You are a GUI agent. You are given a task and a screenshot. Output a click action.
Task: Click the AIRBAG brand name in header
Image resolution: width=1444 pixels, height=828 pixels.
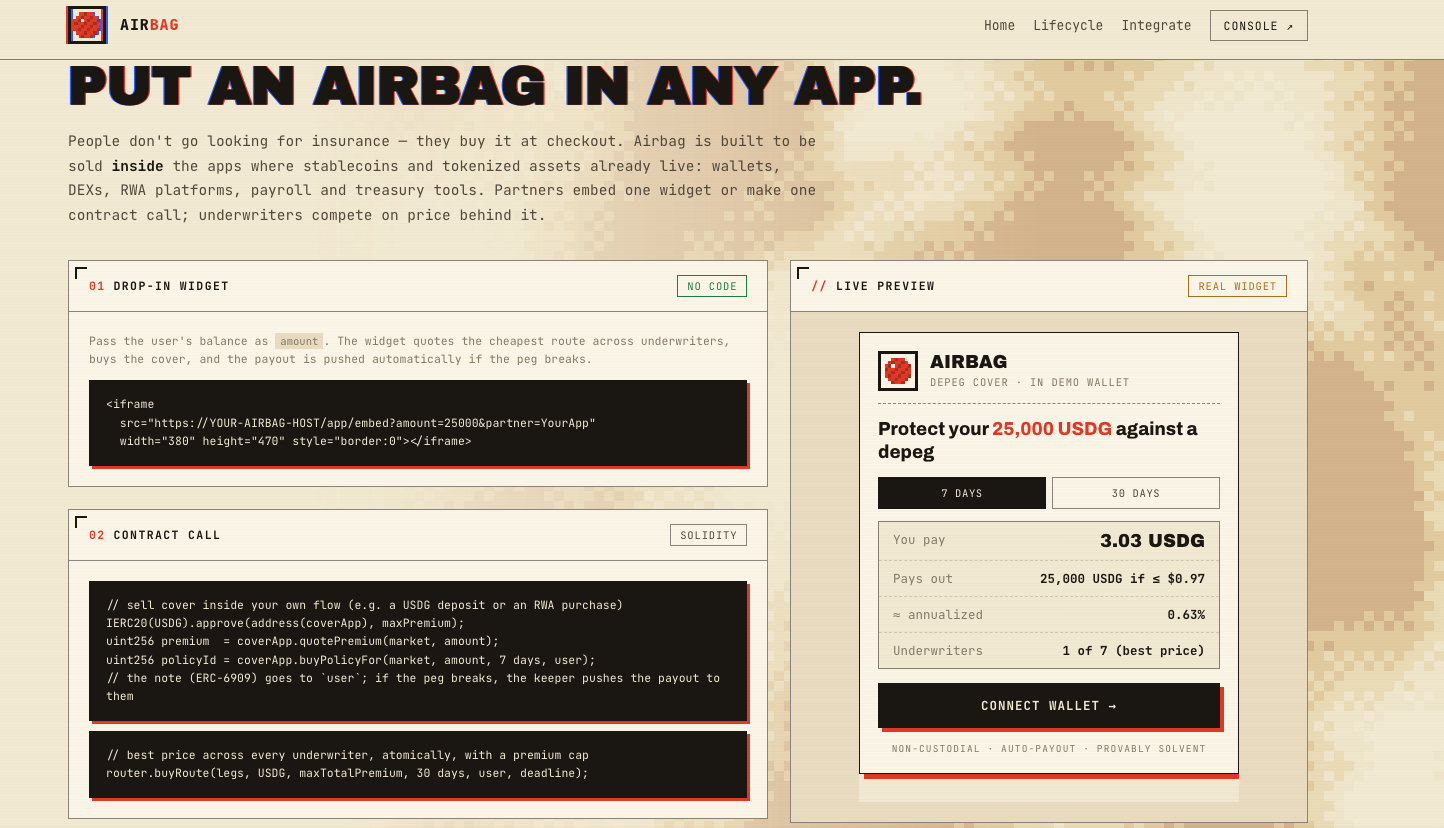pyautogui.click(x=149, y=25)
